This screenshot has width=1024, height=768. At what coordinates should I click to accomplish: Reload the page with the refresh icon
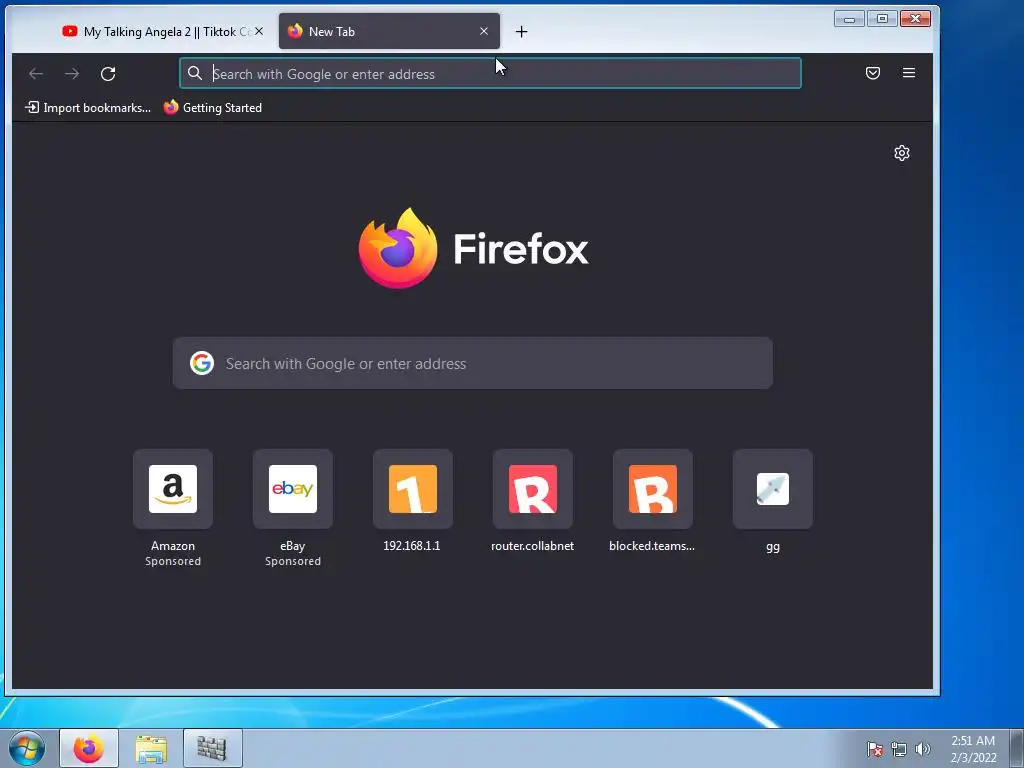108,74
